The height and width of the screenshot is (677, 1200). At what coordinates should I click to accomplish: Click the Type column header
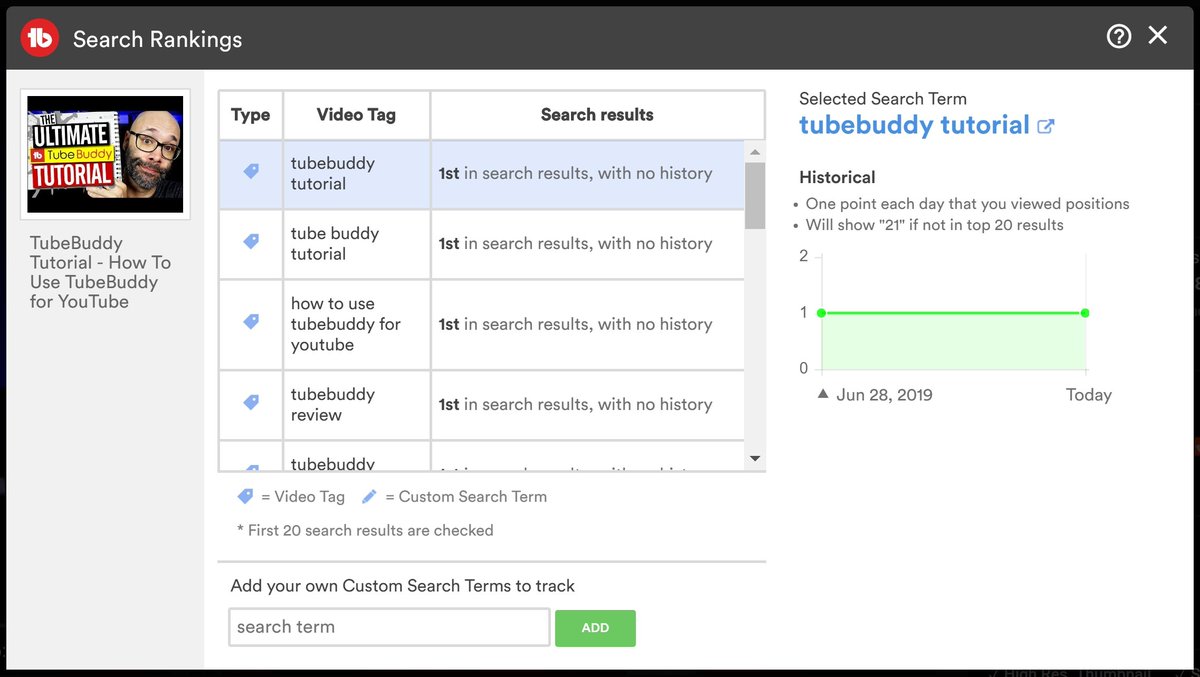tap(251, 115)
